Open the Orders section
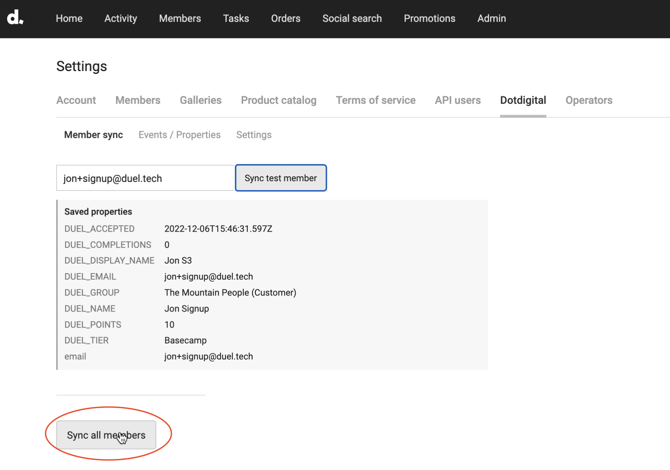The width and height of the screenshot is (670, 470). click(285, 18)
